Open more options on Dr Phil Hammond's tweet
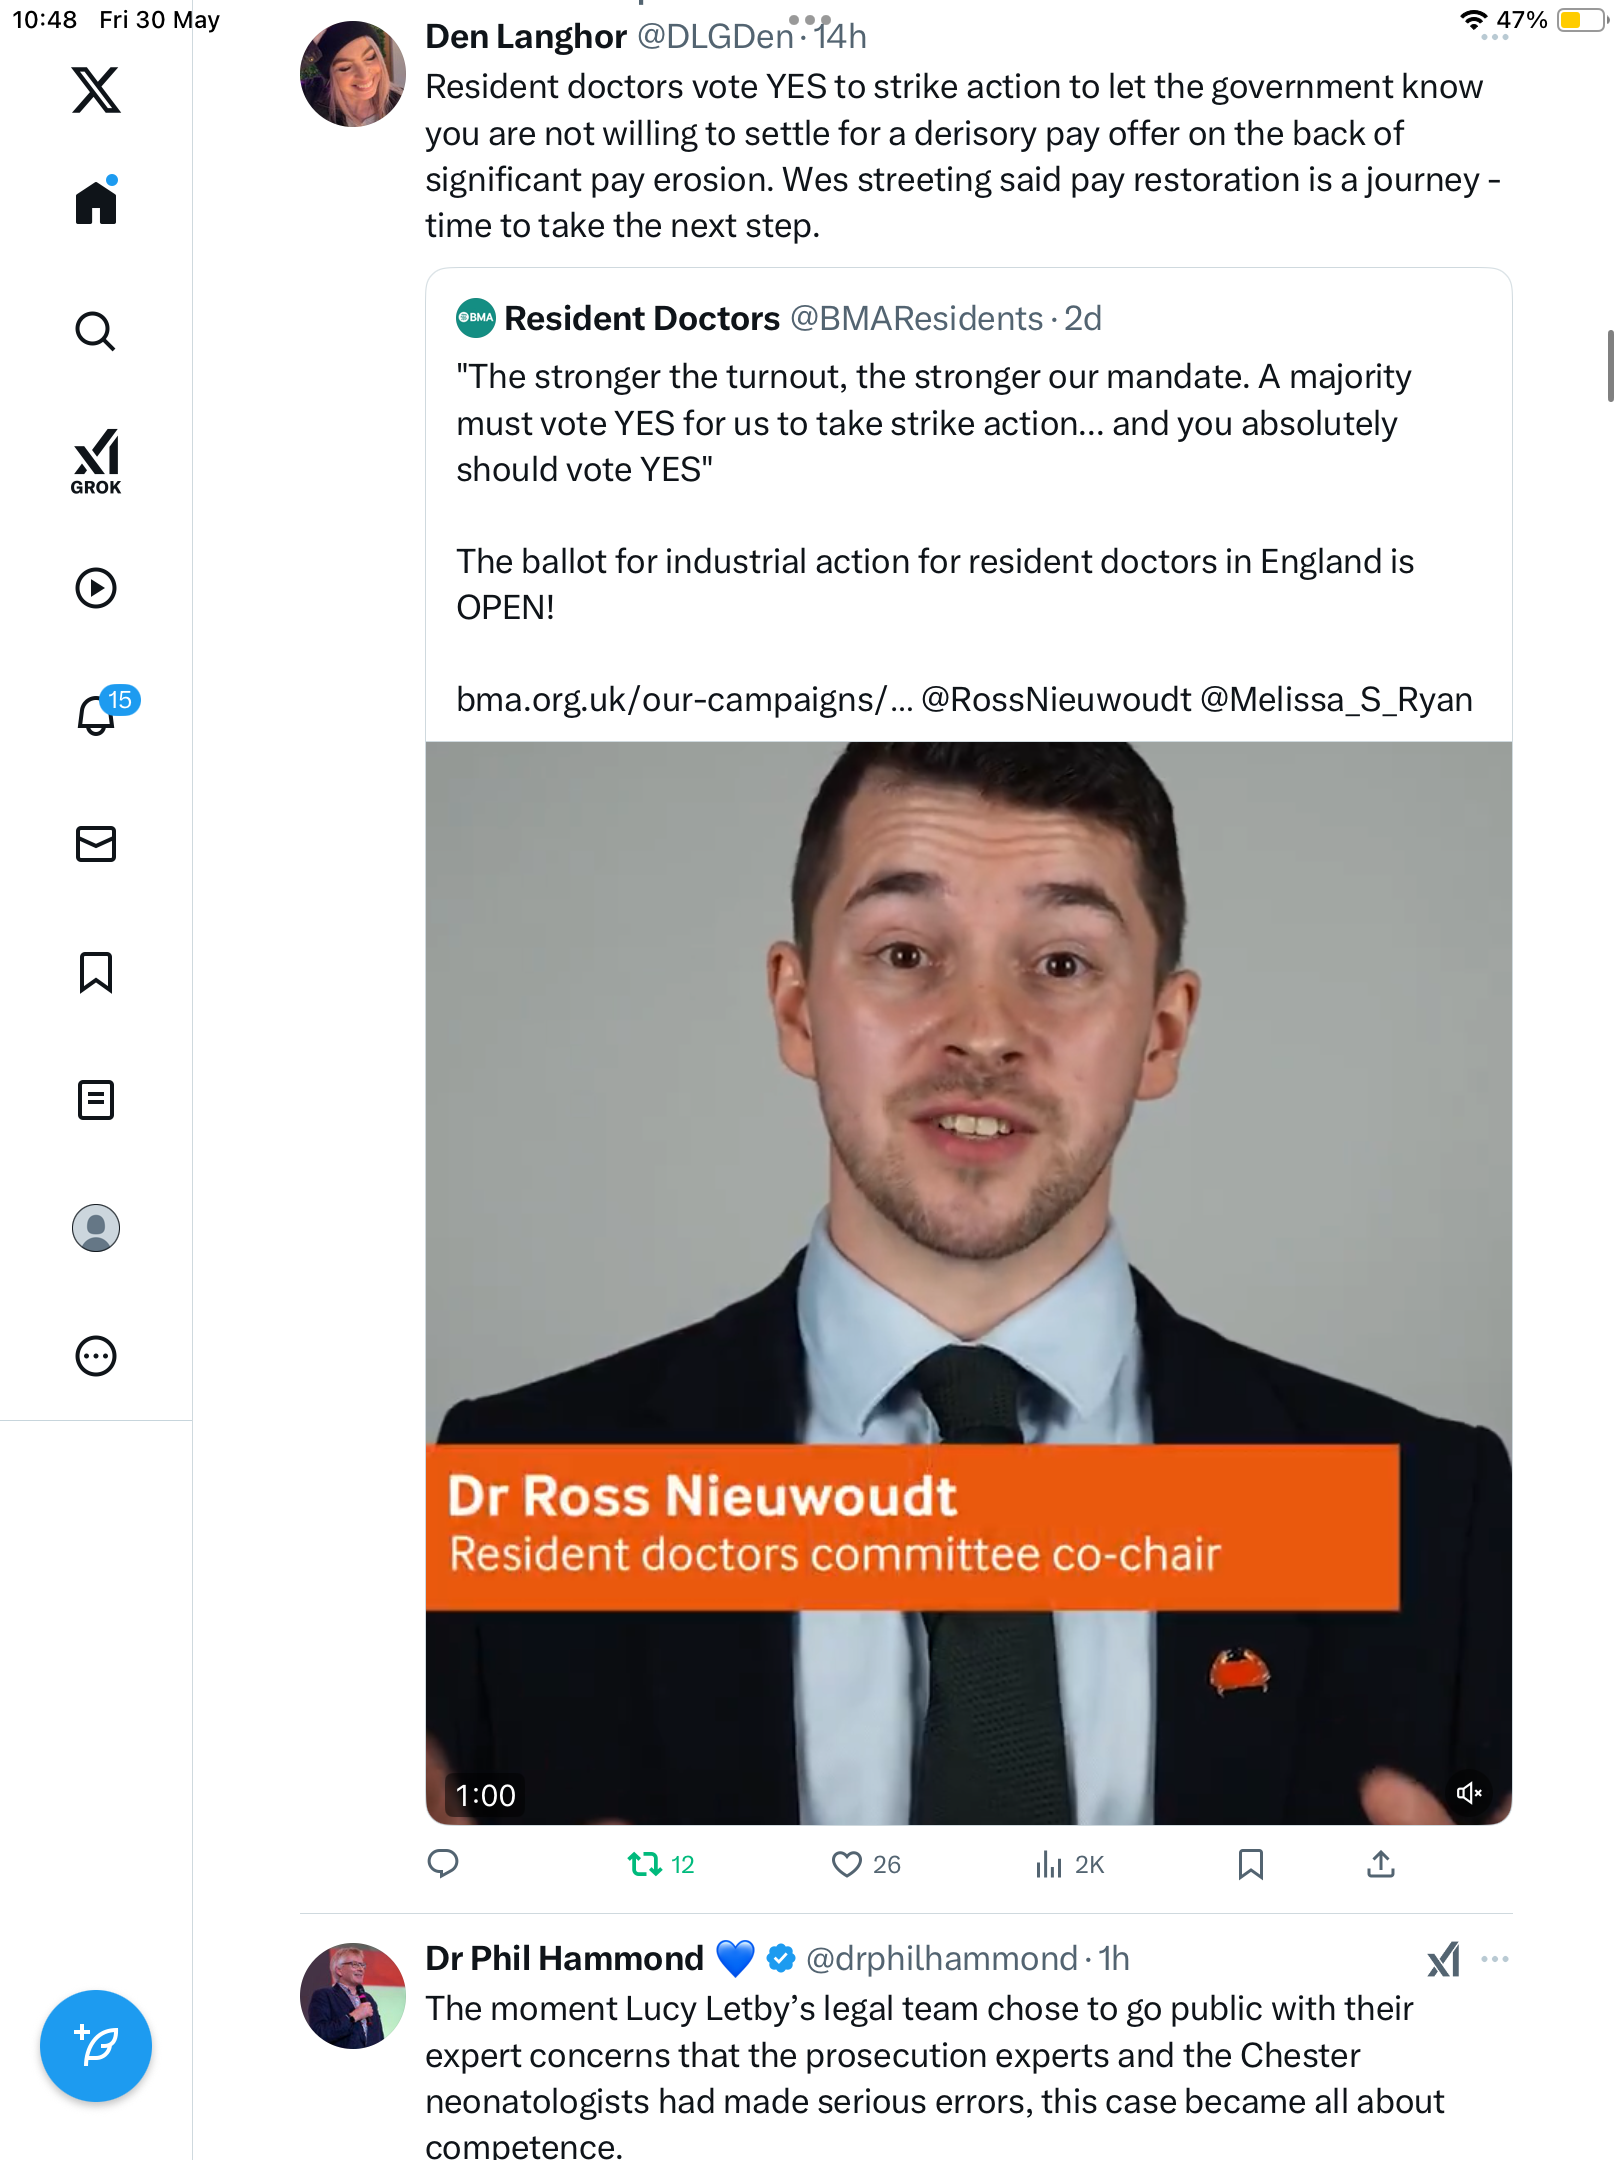 point(1495,1959)
